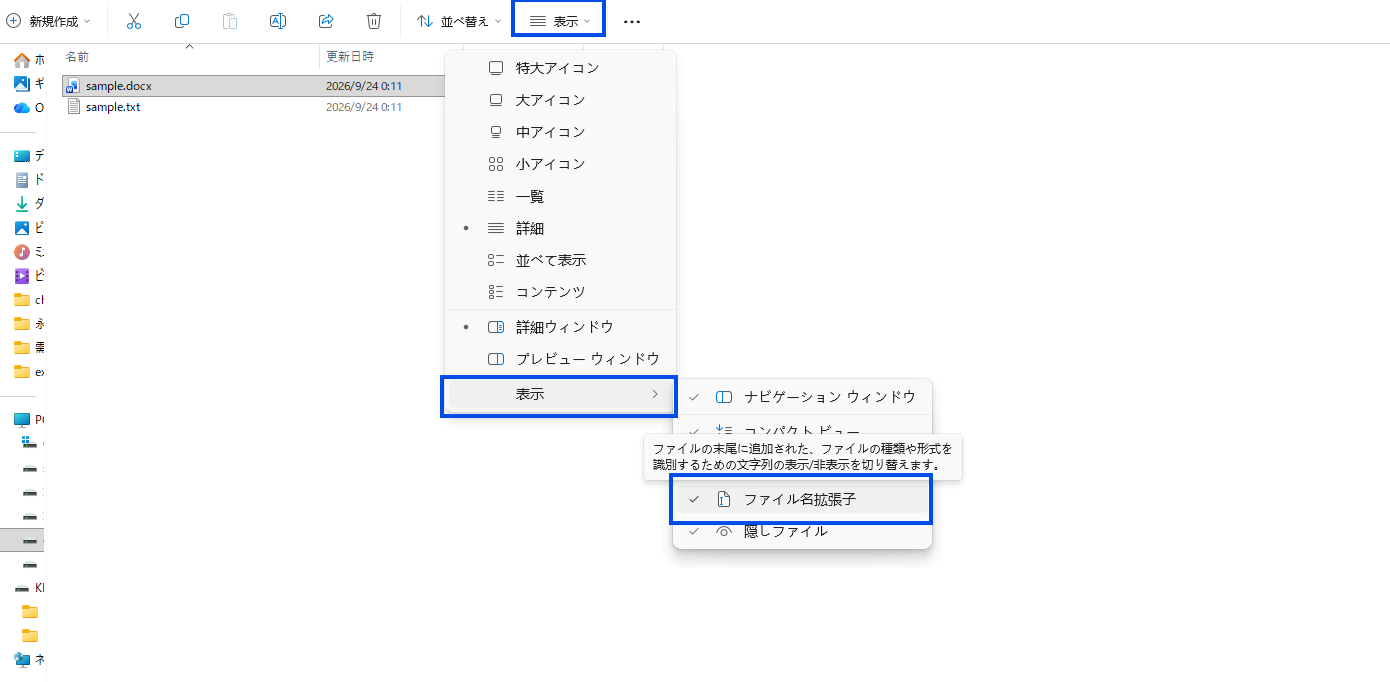
Task: Open the three-dots more options menu
Action: [632, 21]
